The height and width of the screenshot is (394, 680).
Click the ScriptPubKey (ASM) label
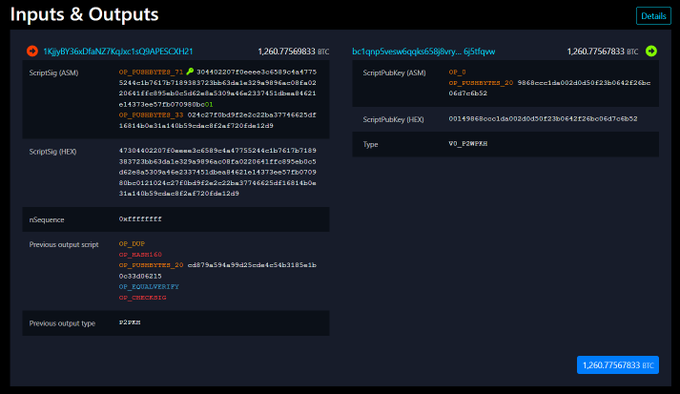(394, 73)
